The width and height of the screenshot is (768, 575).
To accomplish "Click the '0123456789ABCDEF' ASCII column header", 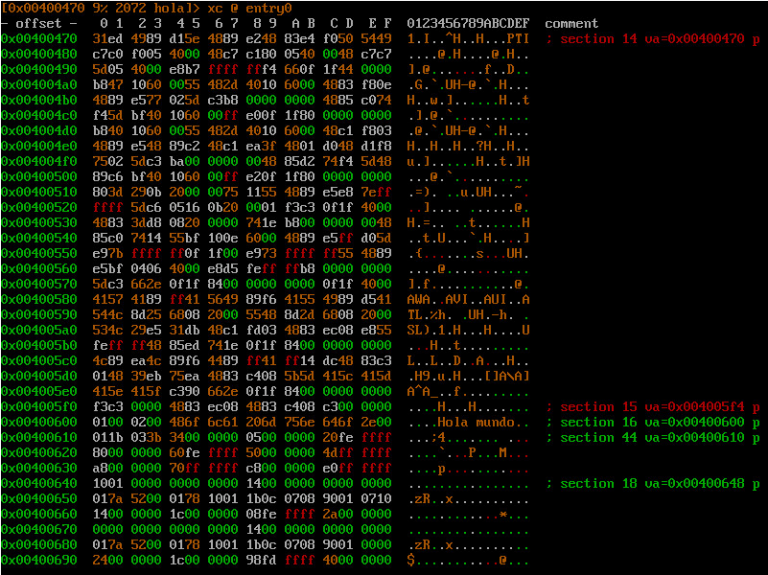I will pos(469,23).
